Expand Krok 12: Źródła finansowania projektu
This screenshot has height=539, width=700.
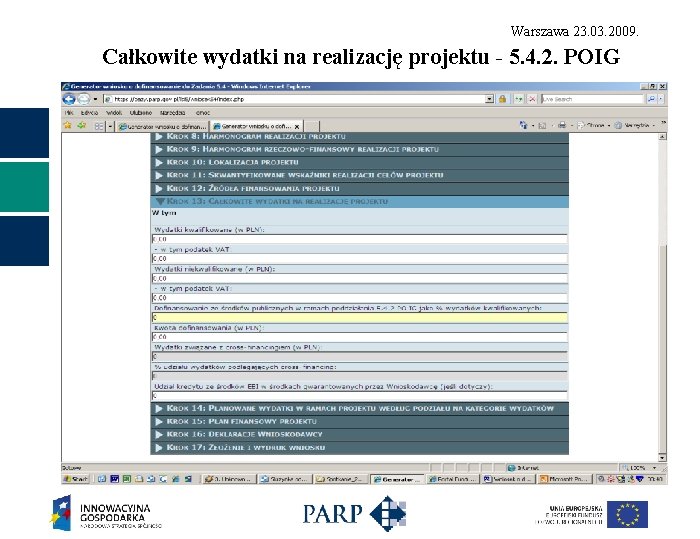pyautogui.click(x=360, y=188)
